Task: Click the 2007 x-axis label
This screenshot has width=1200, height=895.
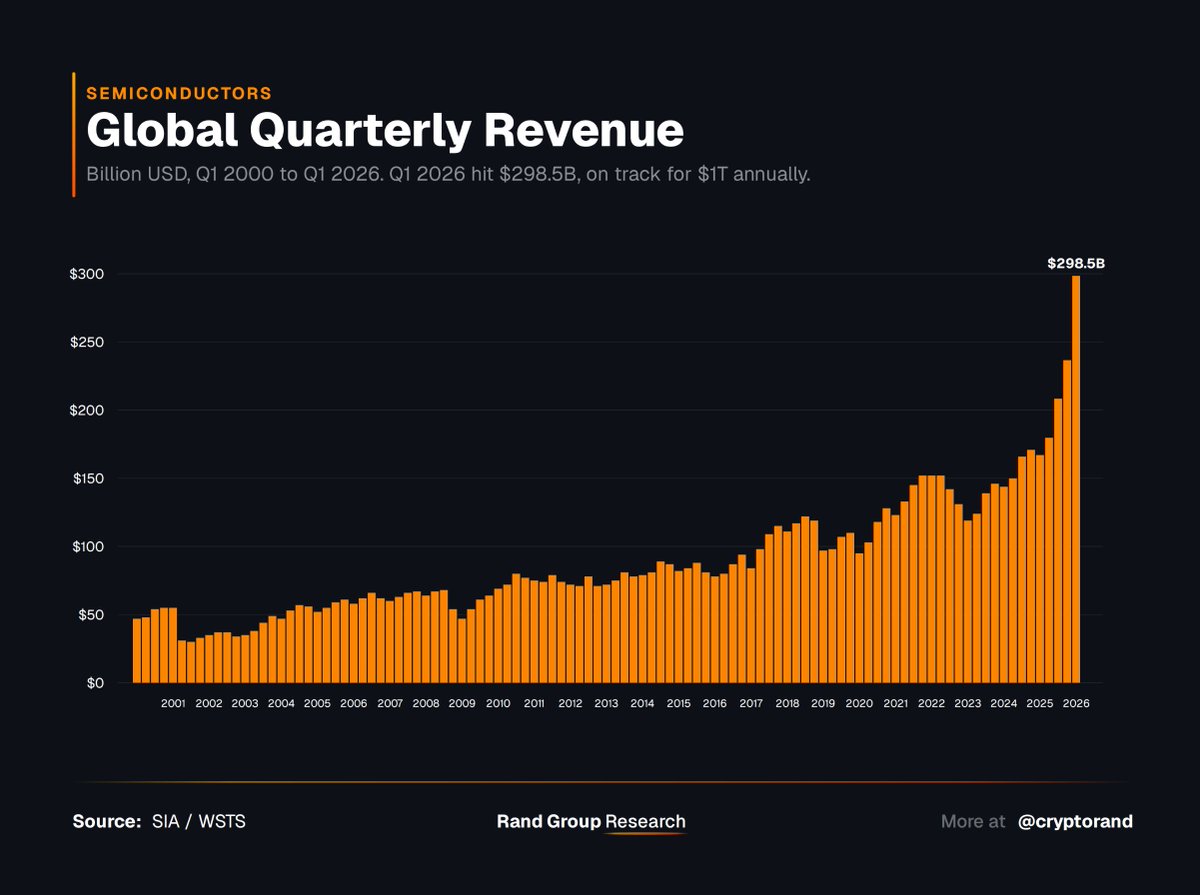Action: coord(390,703)
